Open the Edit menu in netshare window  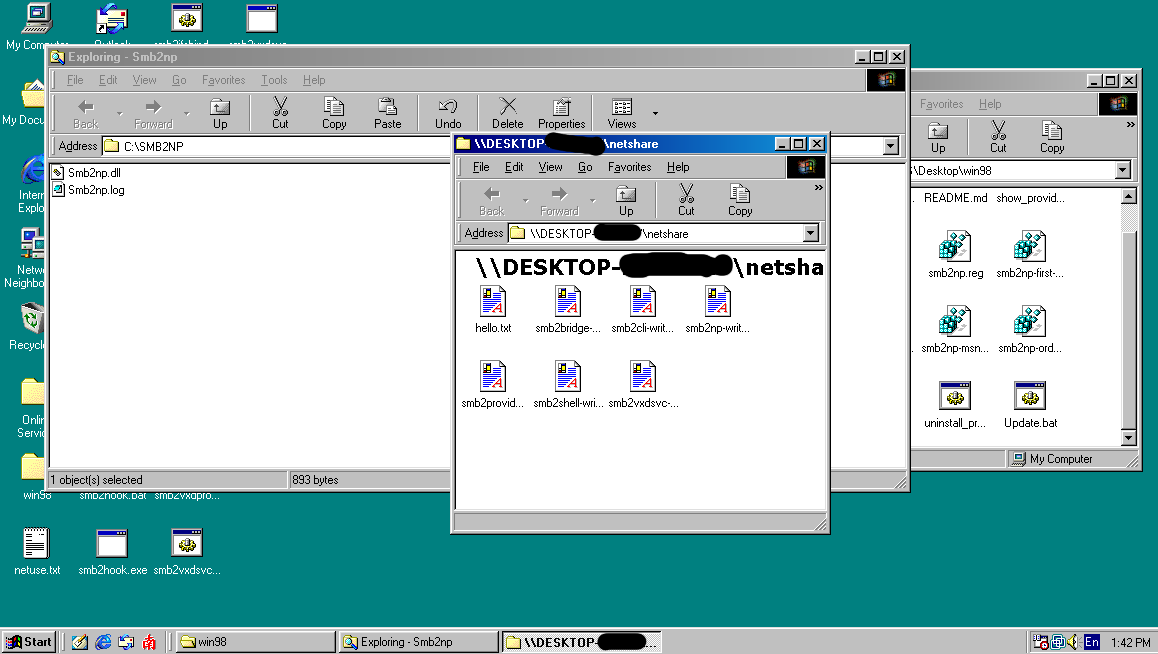(514, 167)
